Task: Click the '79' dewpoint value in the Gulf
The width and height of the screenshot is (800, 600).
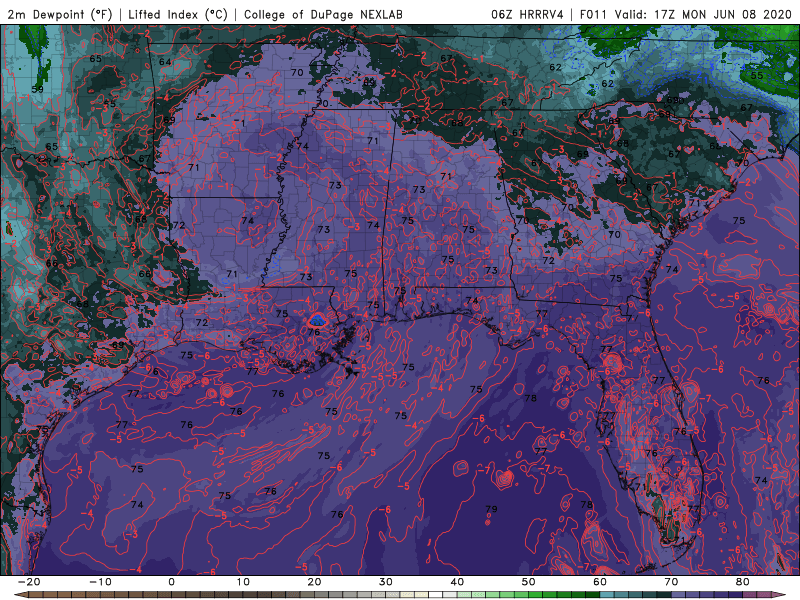Action: (x=491, y=509)
